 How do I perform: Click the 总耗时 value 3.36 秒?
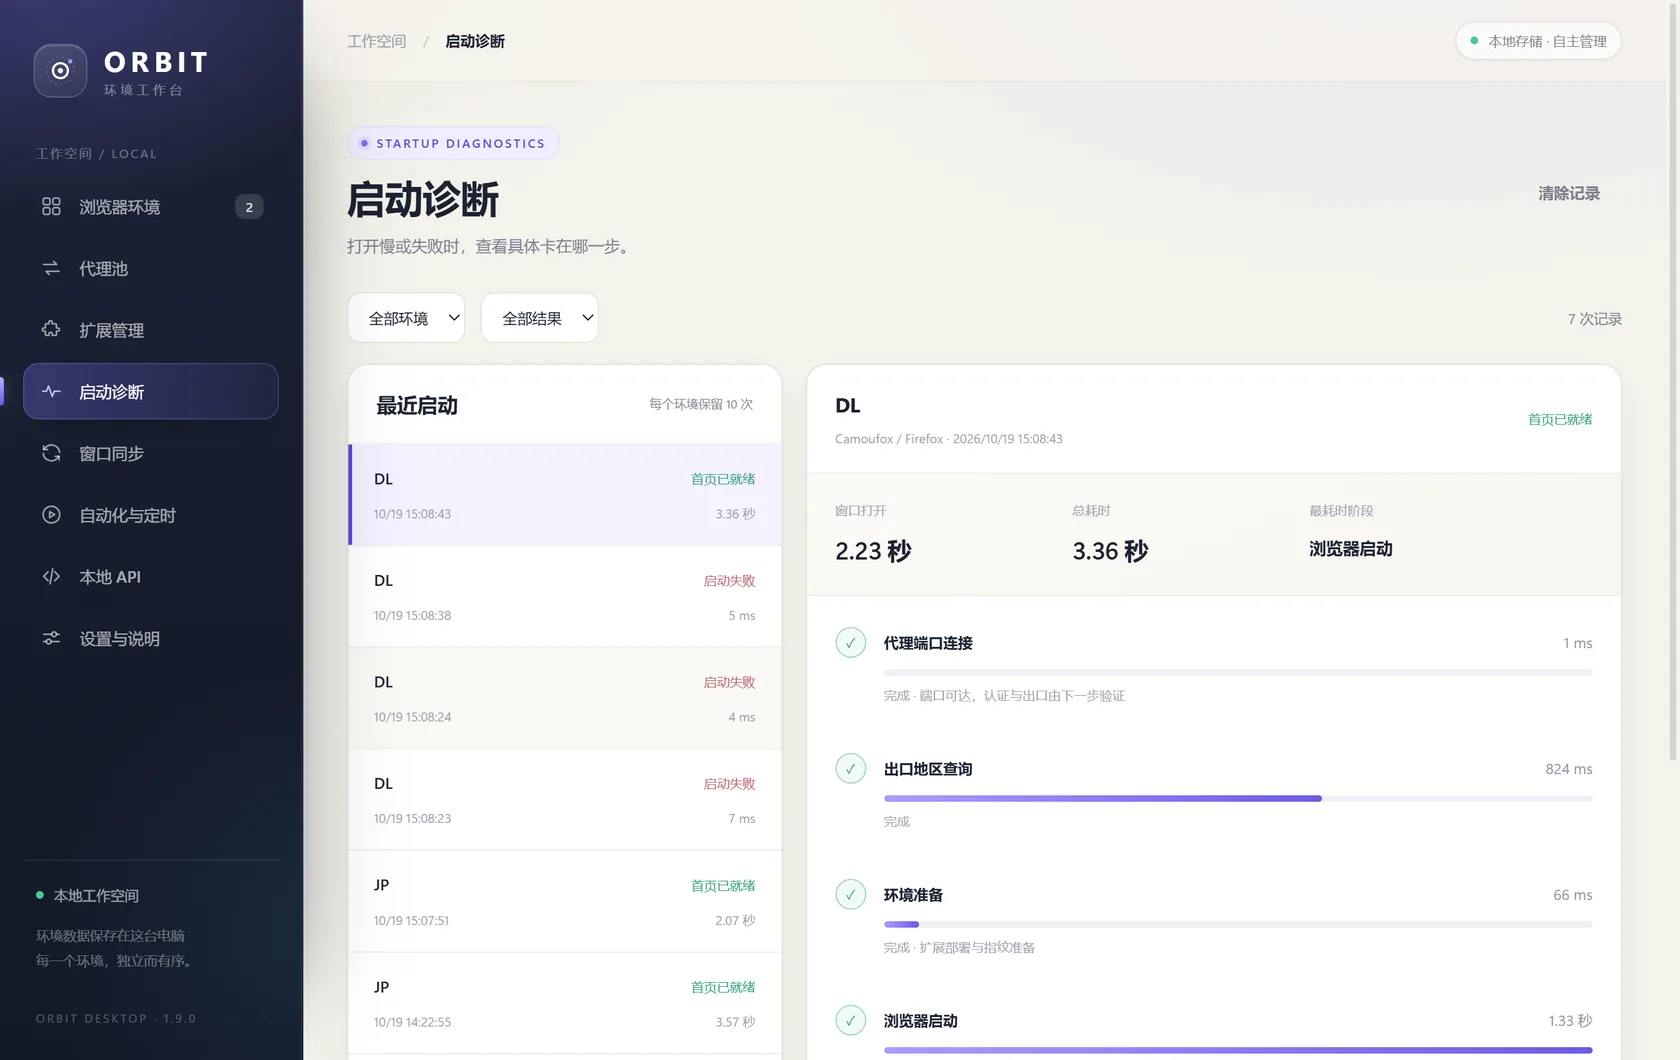tap(1110, 551)
